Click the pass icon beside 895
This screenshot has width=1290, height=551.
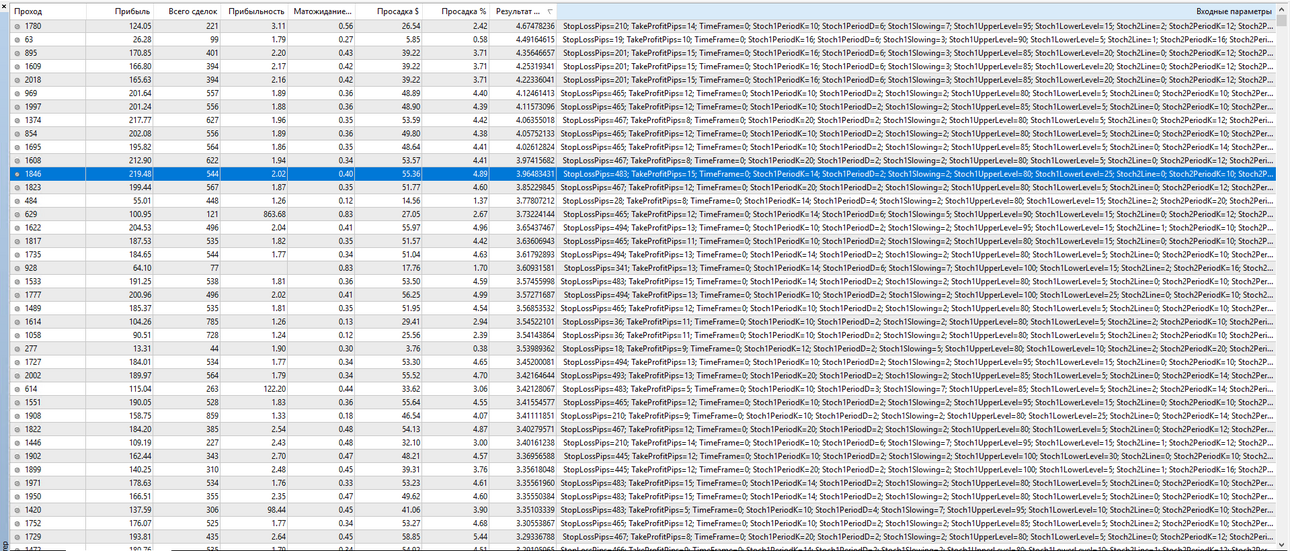[17, 52]
